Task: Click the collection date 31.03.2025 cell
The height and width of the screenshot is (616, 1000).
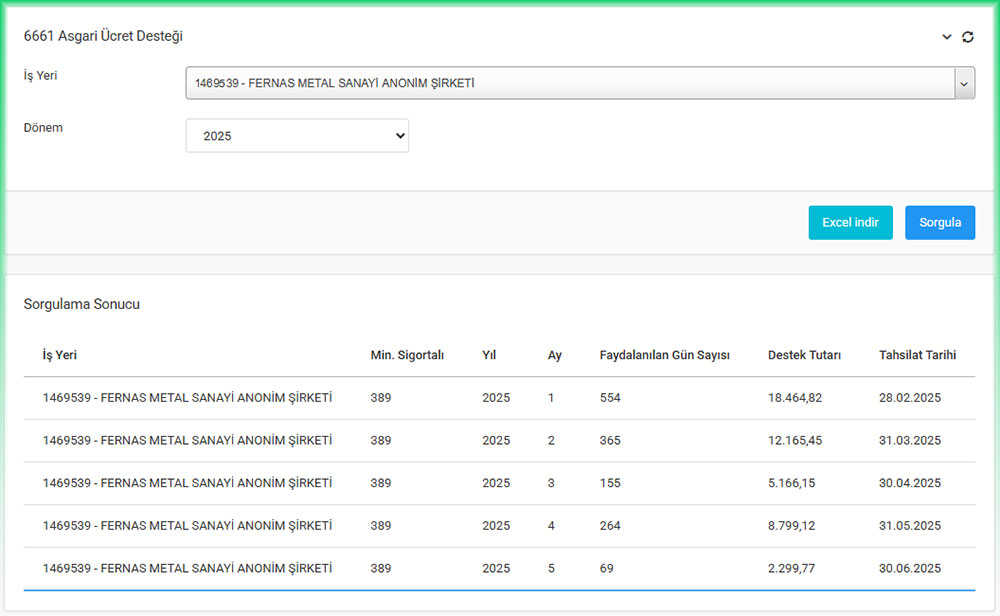Action: pyautogui.click(x=910, y=441)
